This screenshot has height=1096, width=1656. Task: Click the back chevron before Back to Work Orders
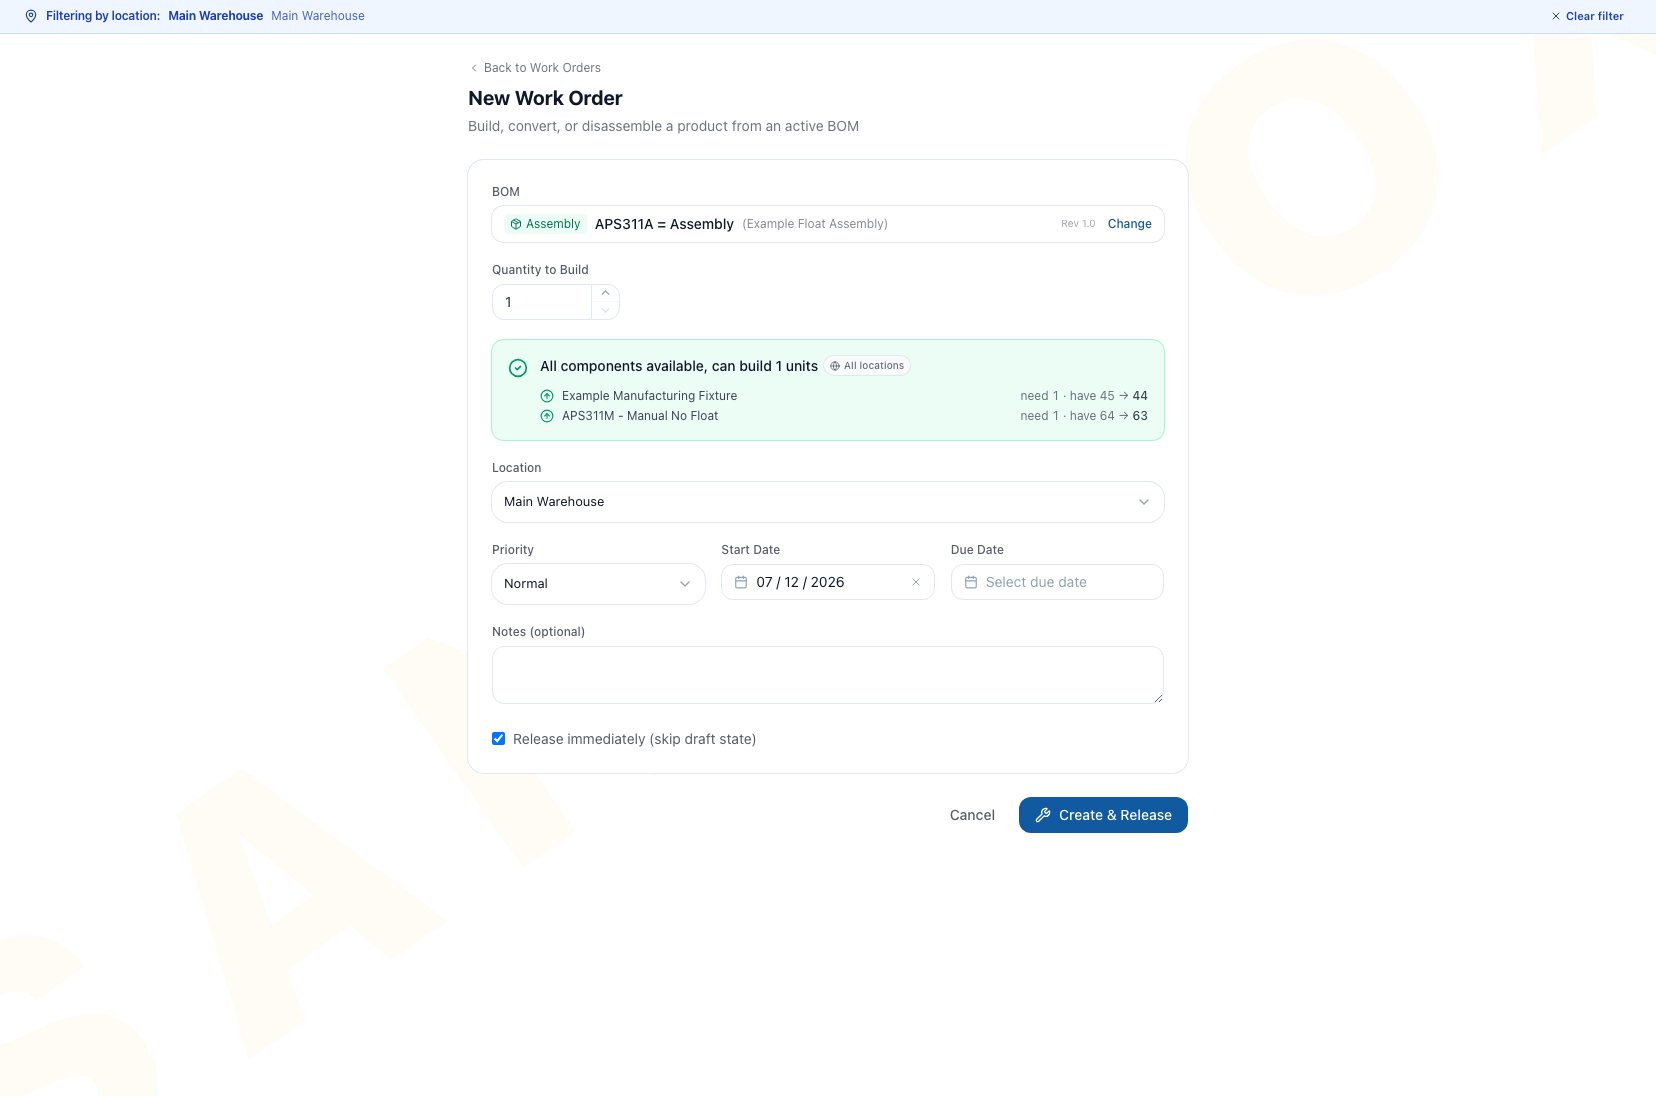(x=474, y=68)
